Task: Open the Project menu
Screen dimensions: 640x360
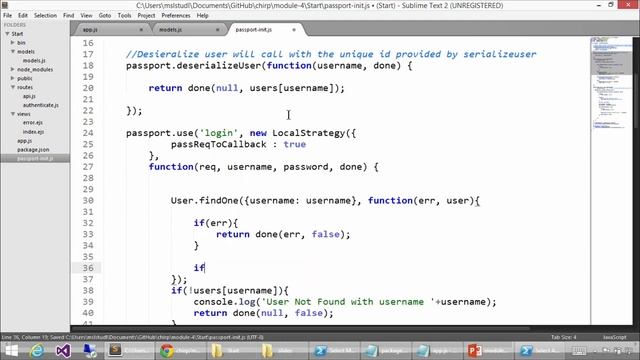Action: [x=146, y=16]
